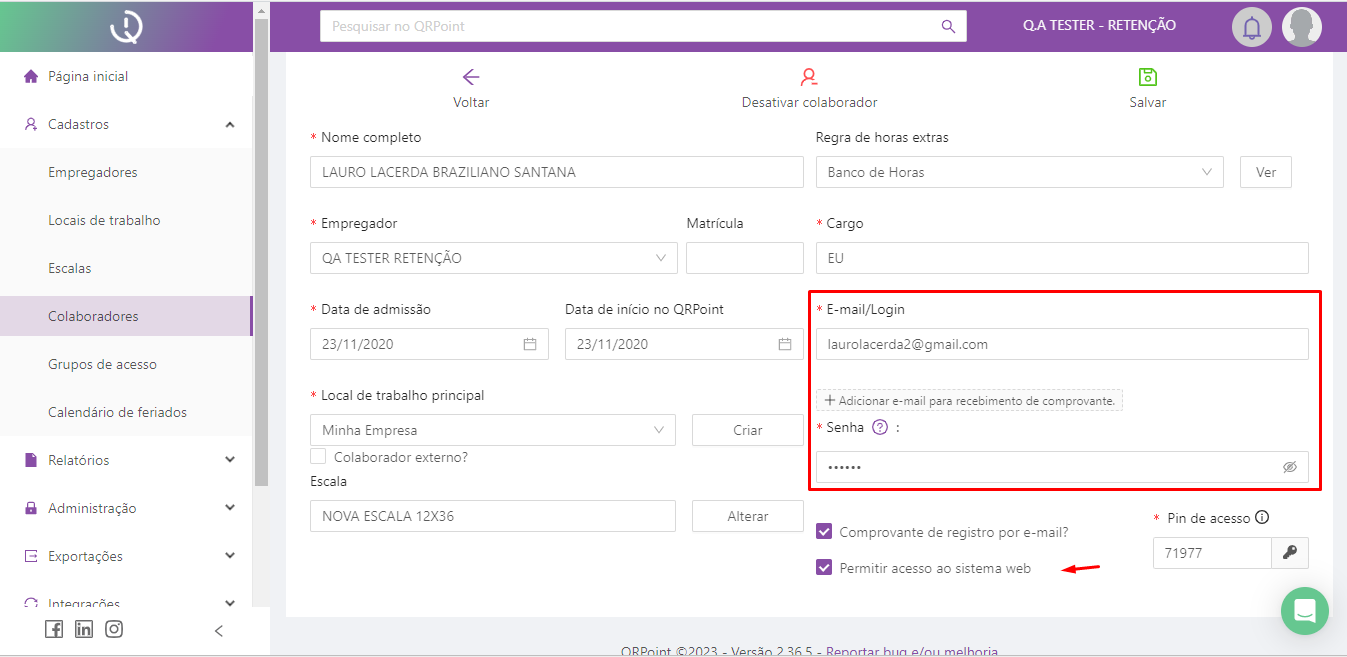Open notifications bell icon

[1251, 27]
